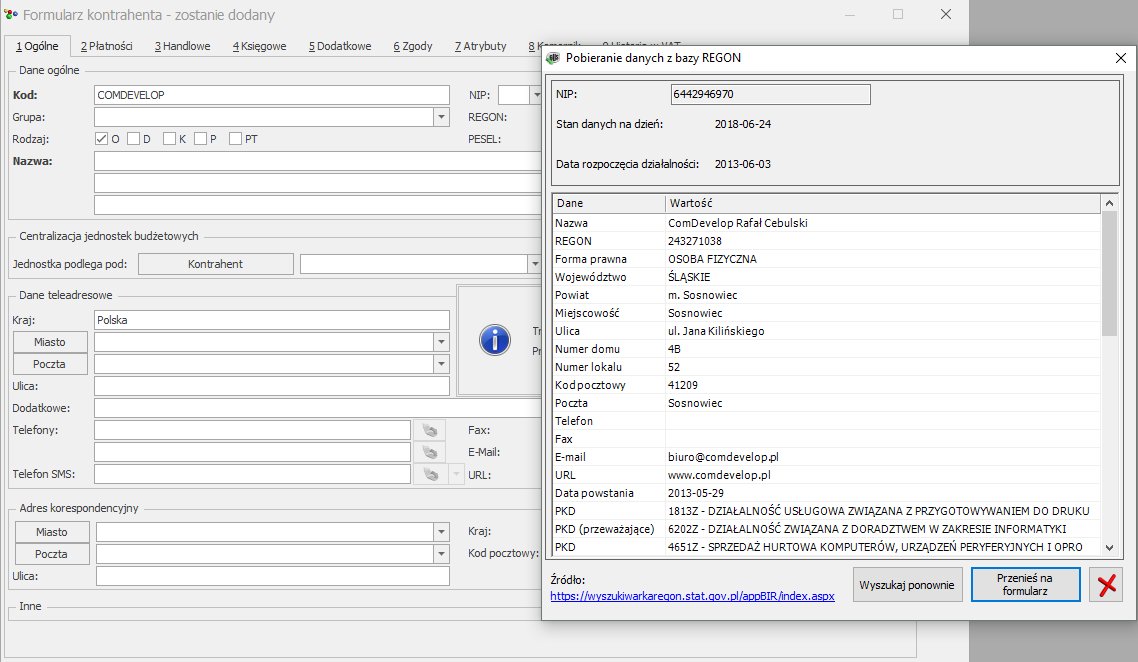Viewport: 1138px width, 662px height.
Task: Open the Miasto dropdown in Dane teleadresowe
Action: point(441,342)
